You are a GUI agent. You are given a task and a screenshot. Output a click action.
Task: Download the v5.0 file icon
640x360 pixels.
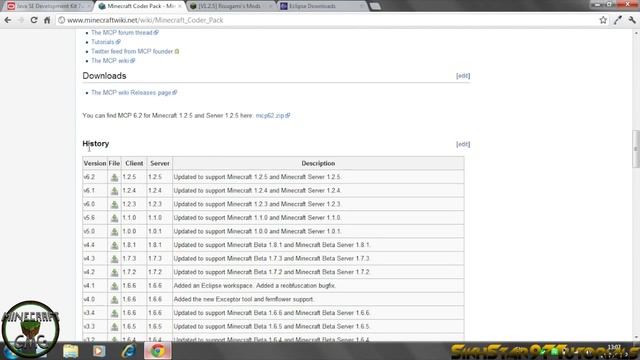click(x=114, y=231)
